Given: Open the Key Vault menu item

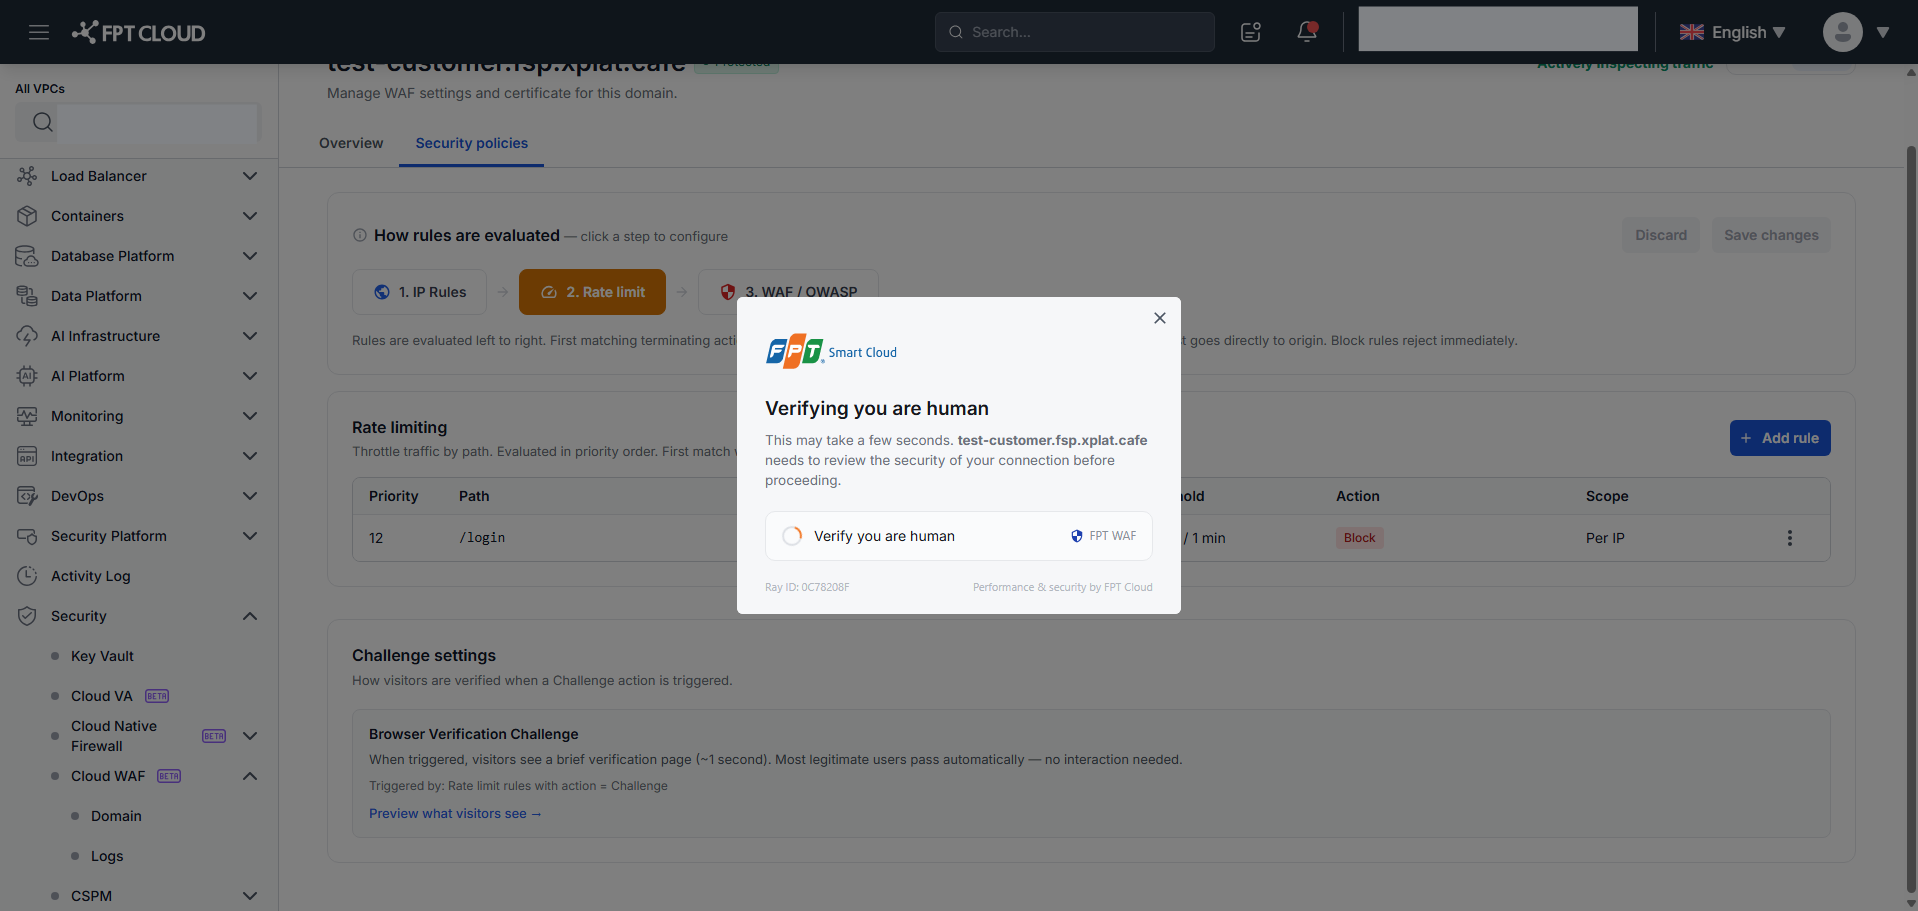Looking at the screenshot, I should 102,656.
